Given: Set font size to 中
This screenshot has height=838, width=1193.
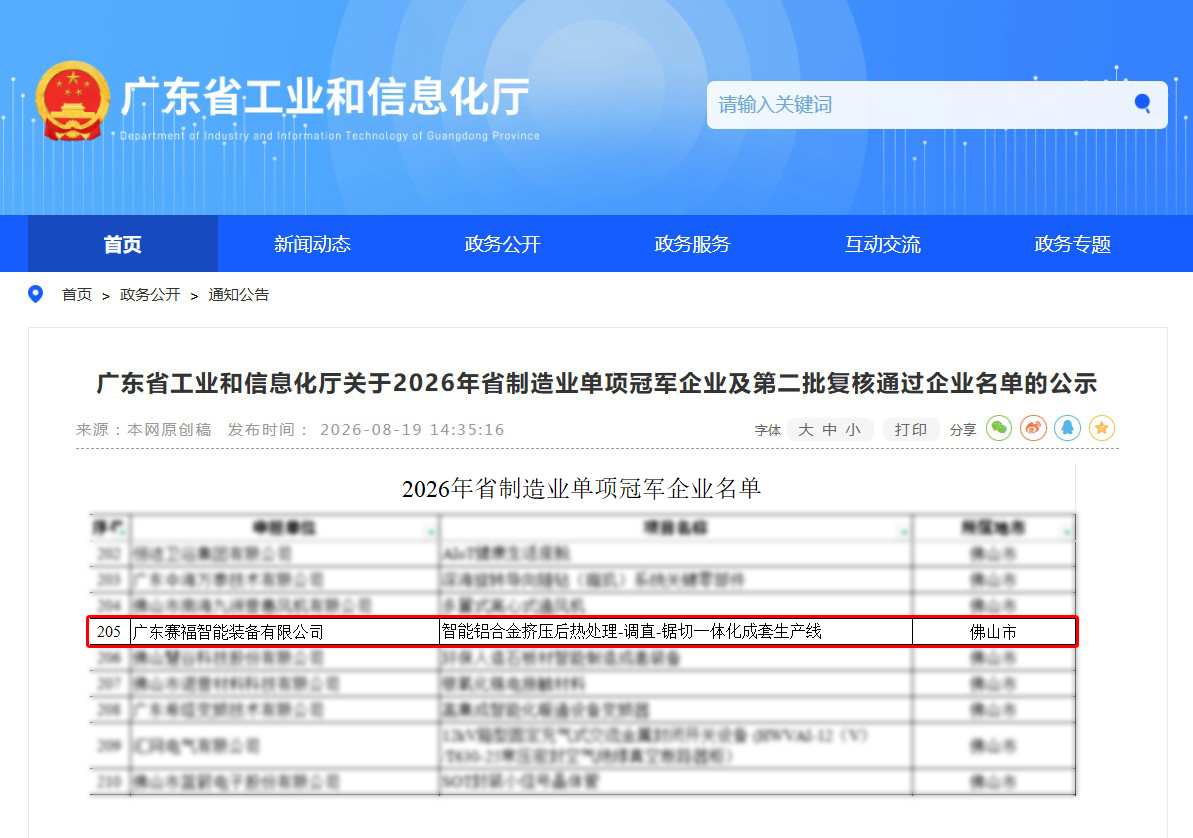Looking at the screenshot, I should [x=830, y=430].
